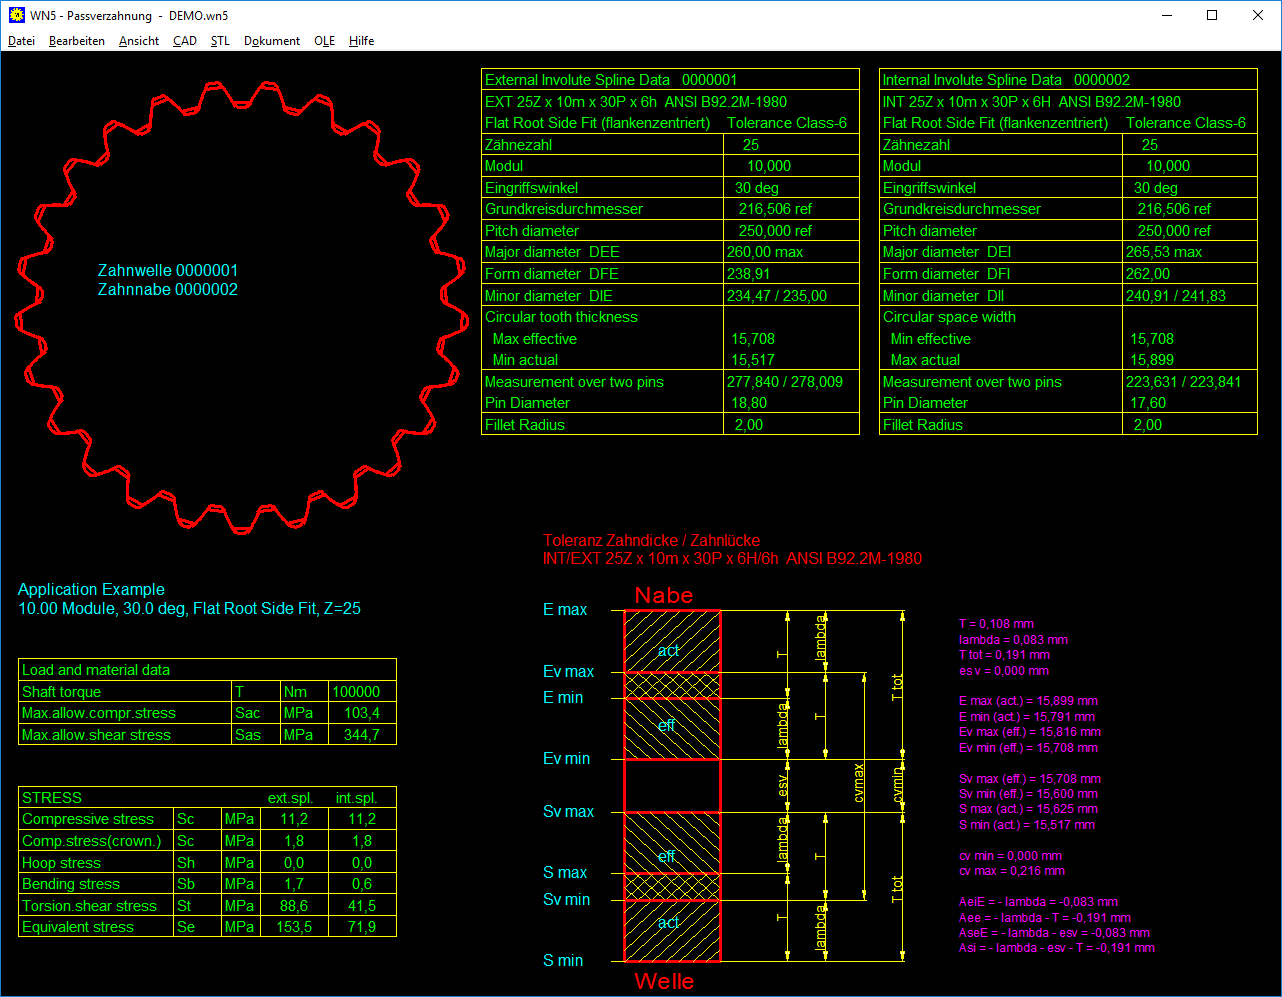Image resolution: width=1282 pixels, height=997 pixels.
Task: Open the OLE menu
Action: coord(324,41)
